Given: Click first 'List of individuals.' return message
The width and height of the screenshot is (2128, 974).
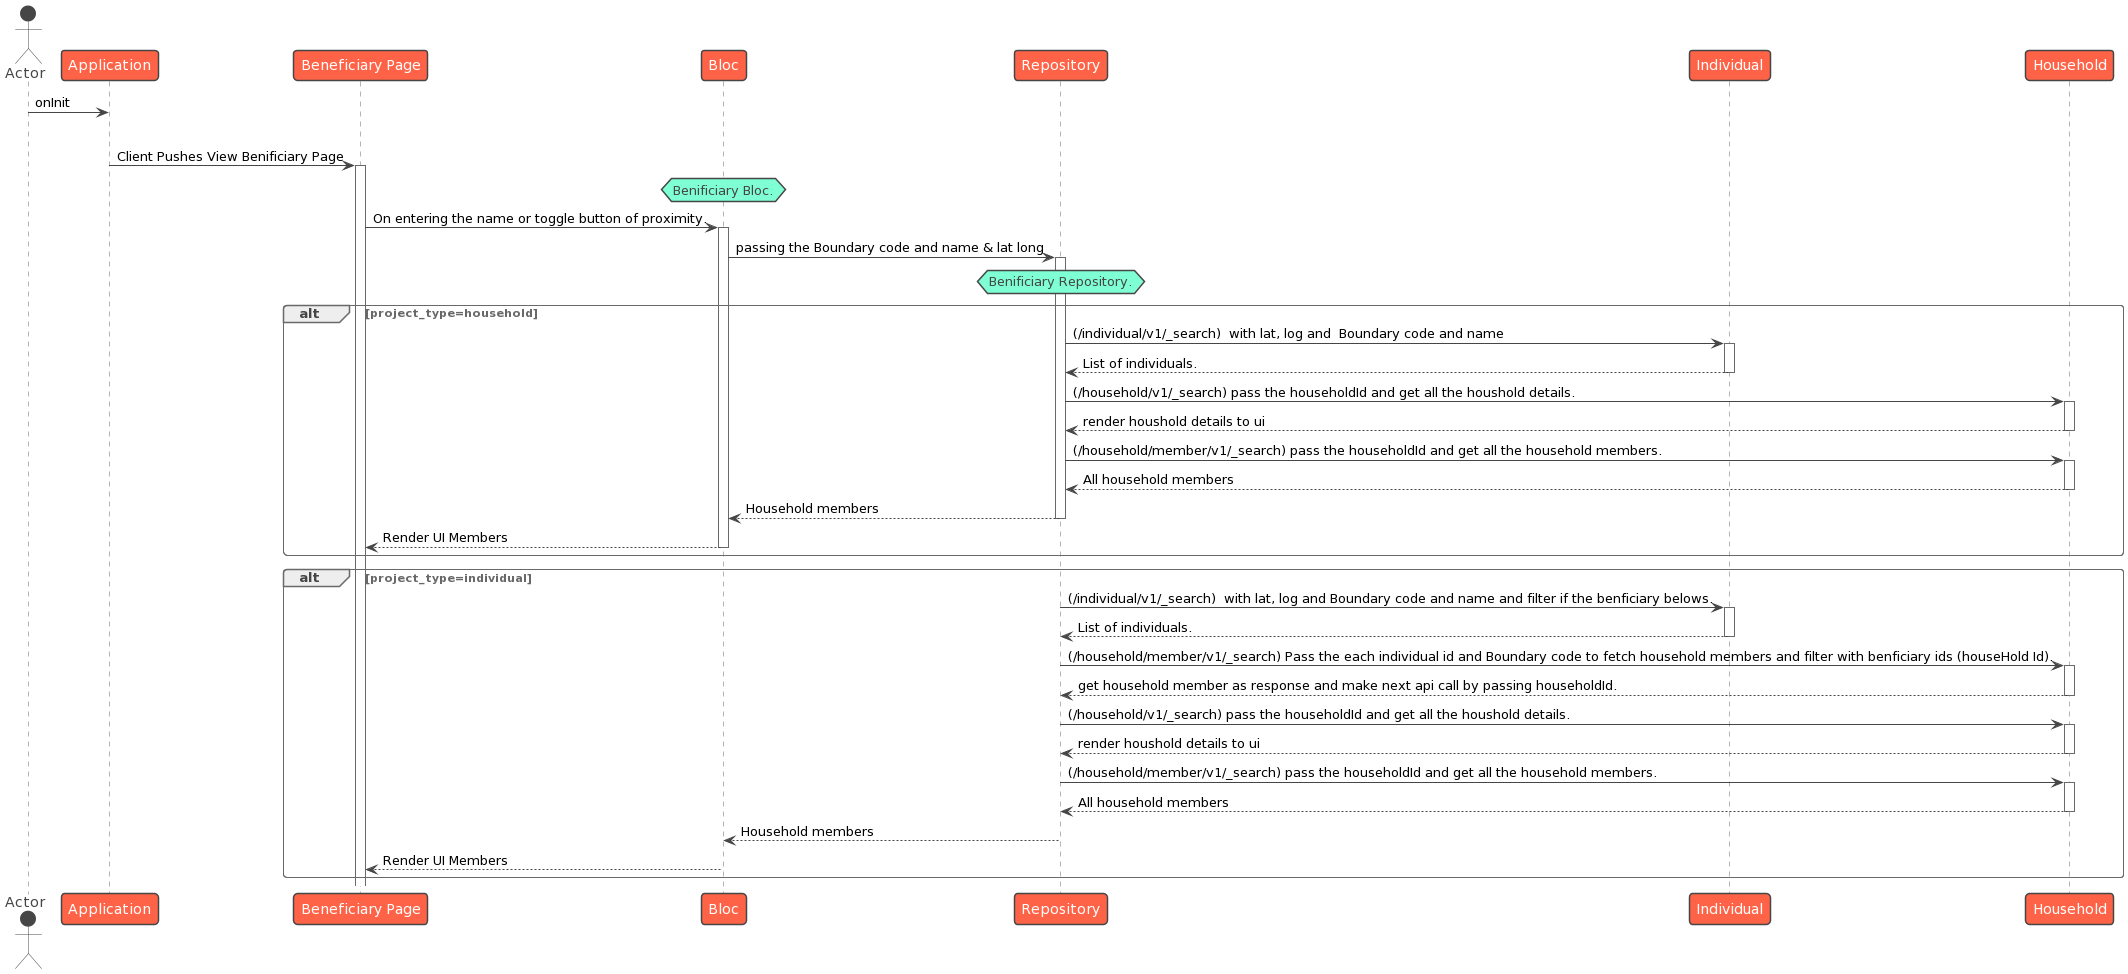Looking at the screenshot, I should click(1139, 364).
